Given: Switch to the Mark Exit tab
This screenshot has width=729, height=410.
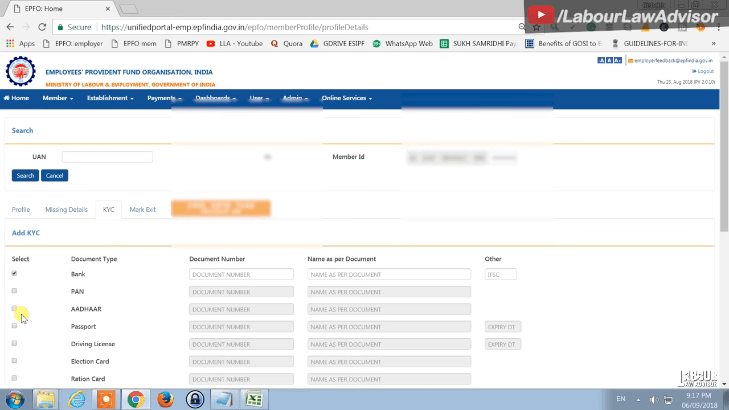Looking at the screenshot, I should click(142, 210).
